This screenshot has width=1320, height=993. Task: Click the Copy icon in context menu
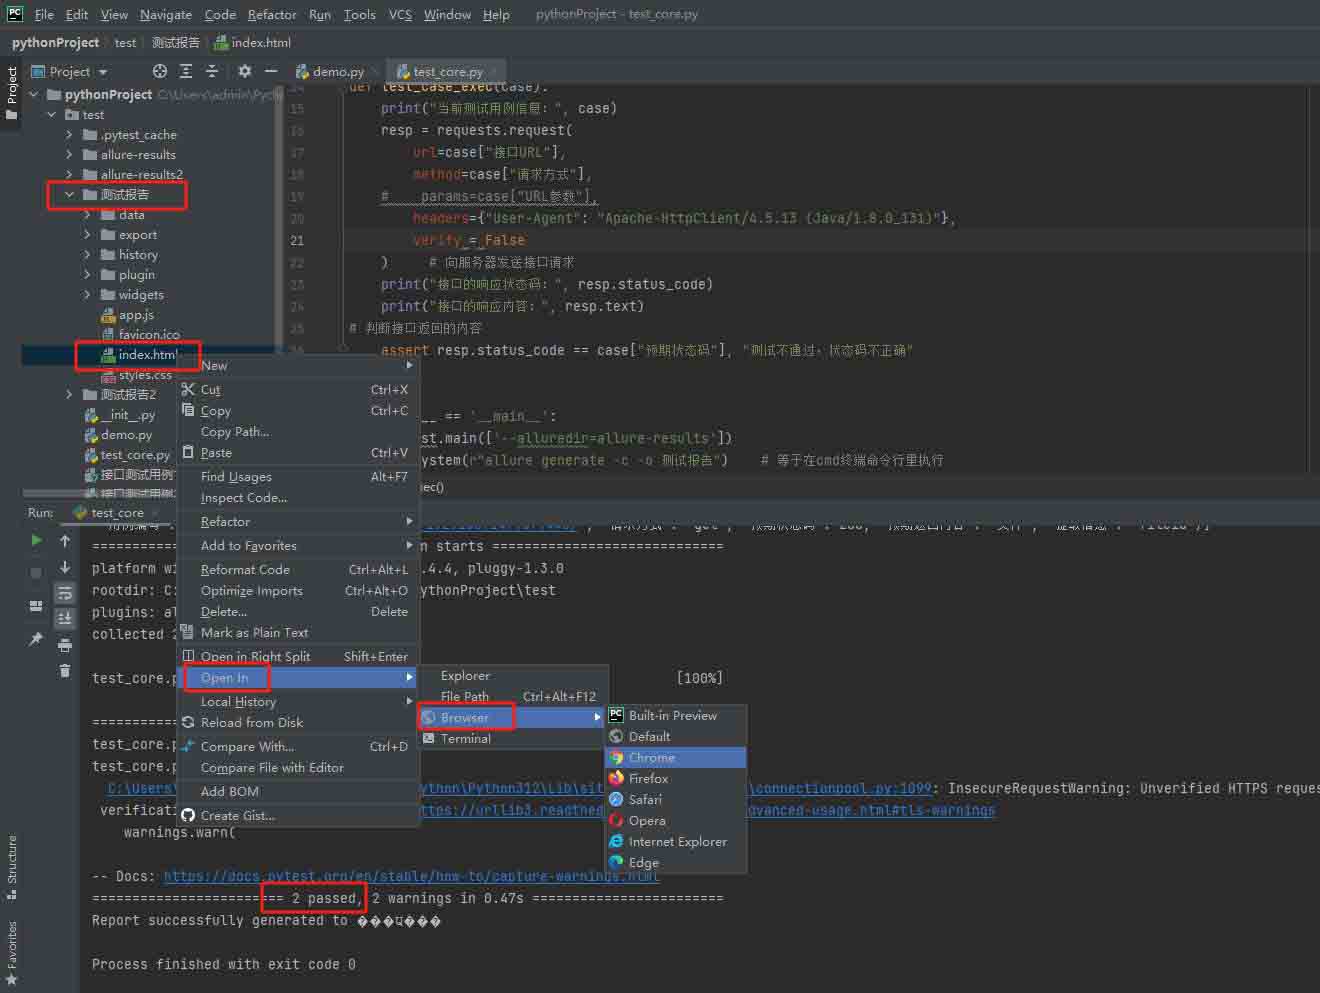188,411
